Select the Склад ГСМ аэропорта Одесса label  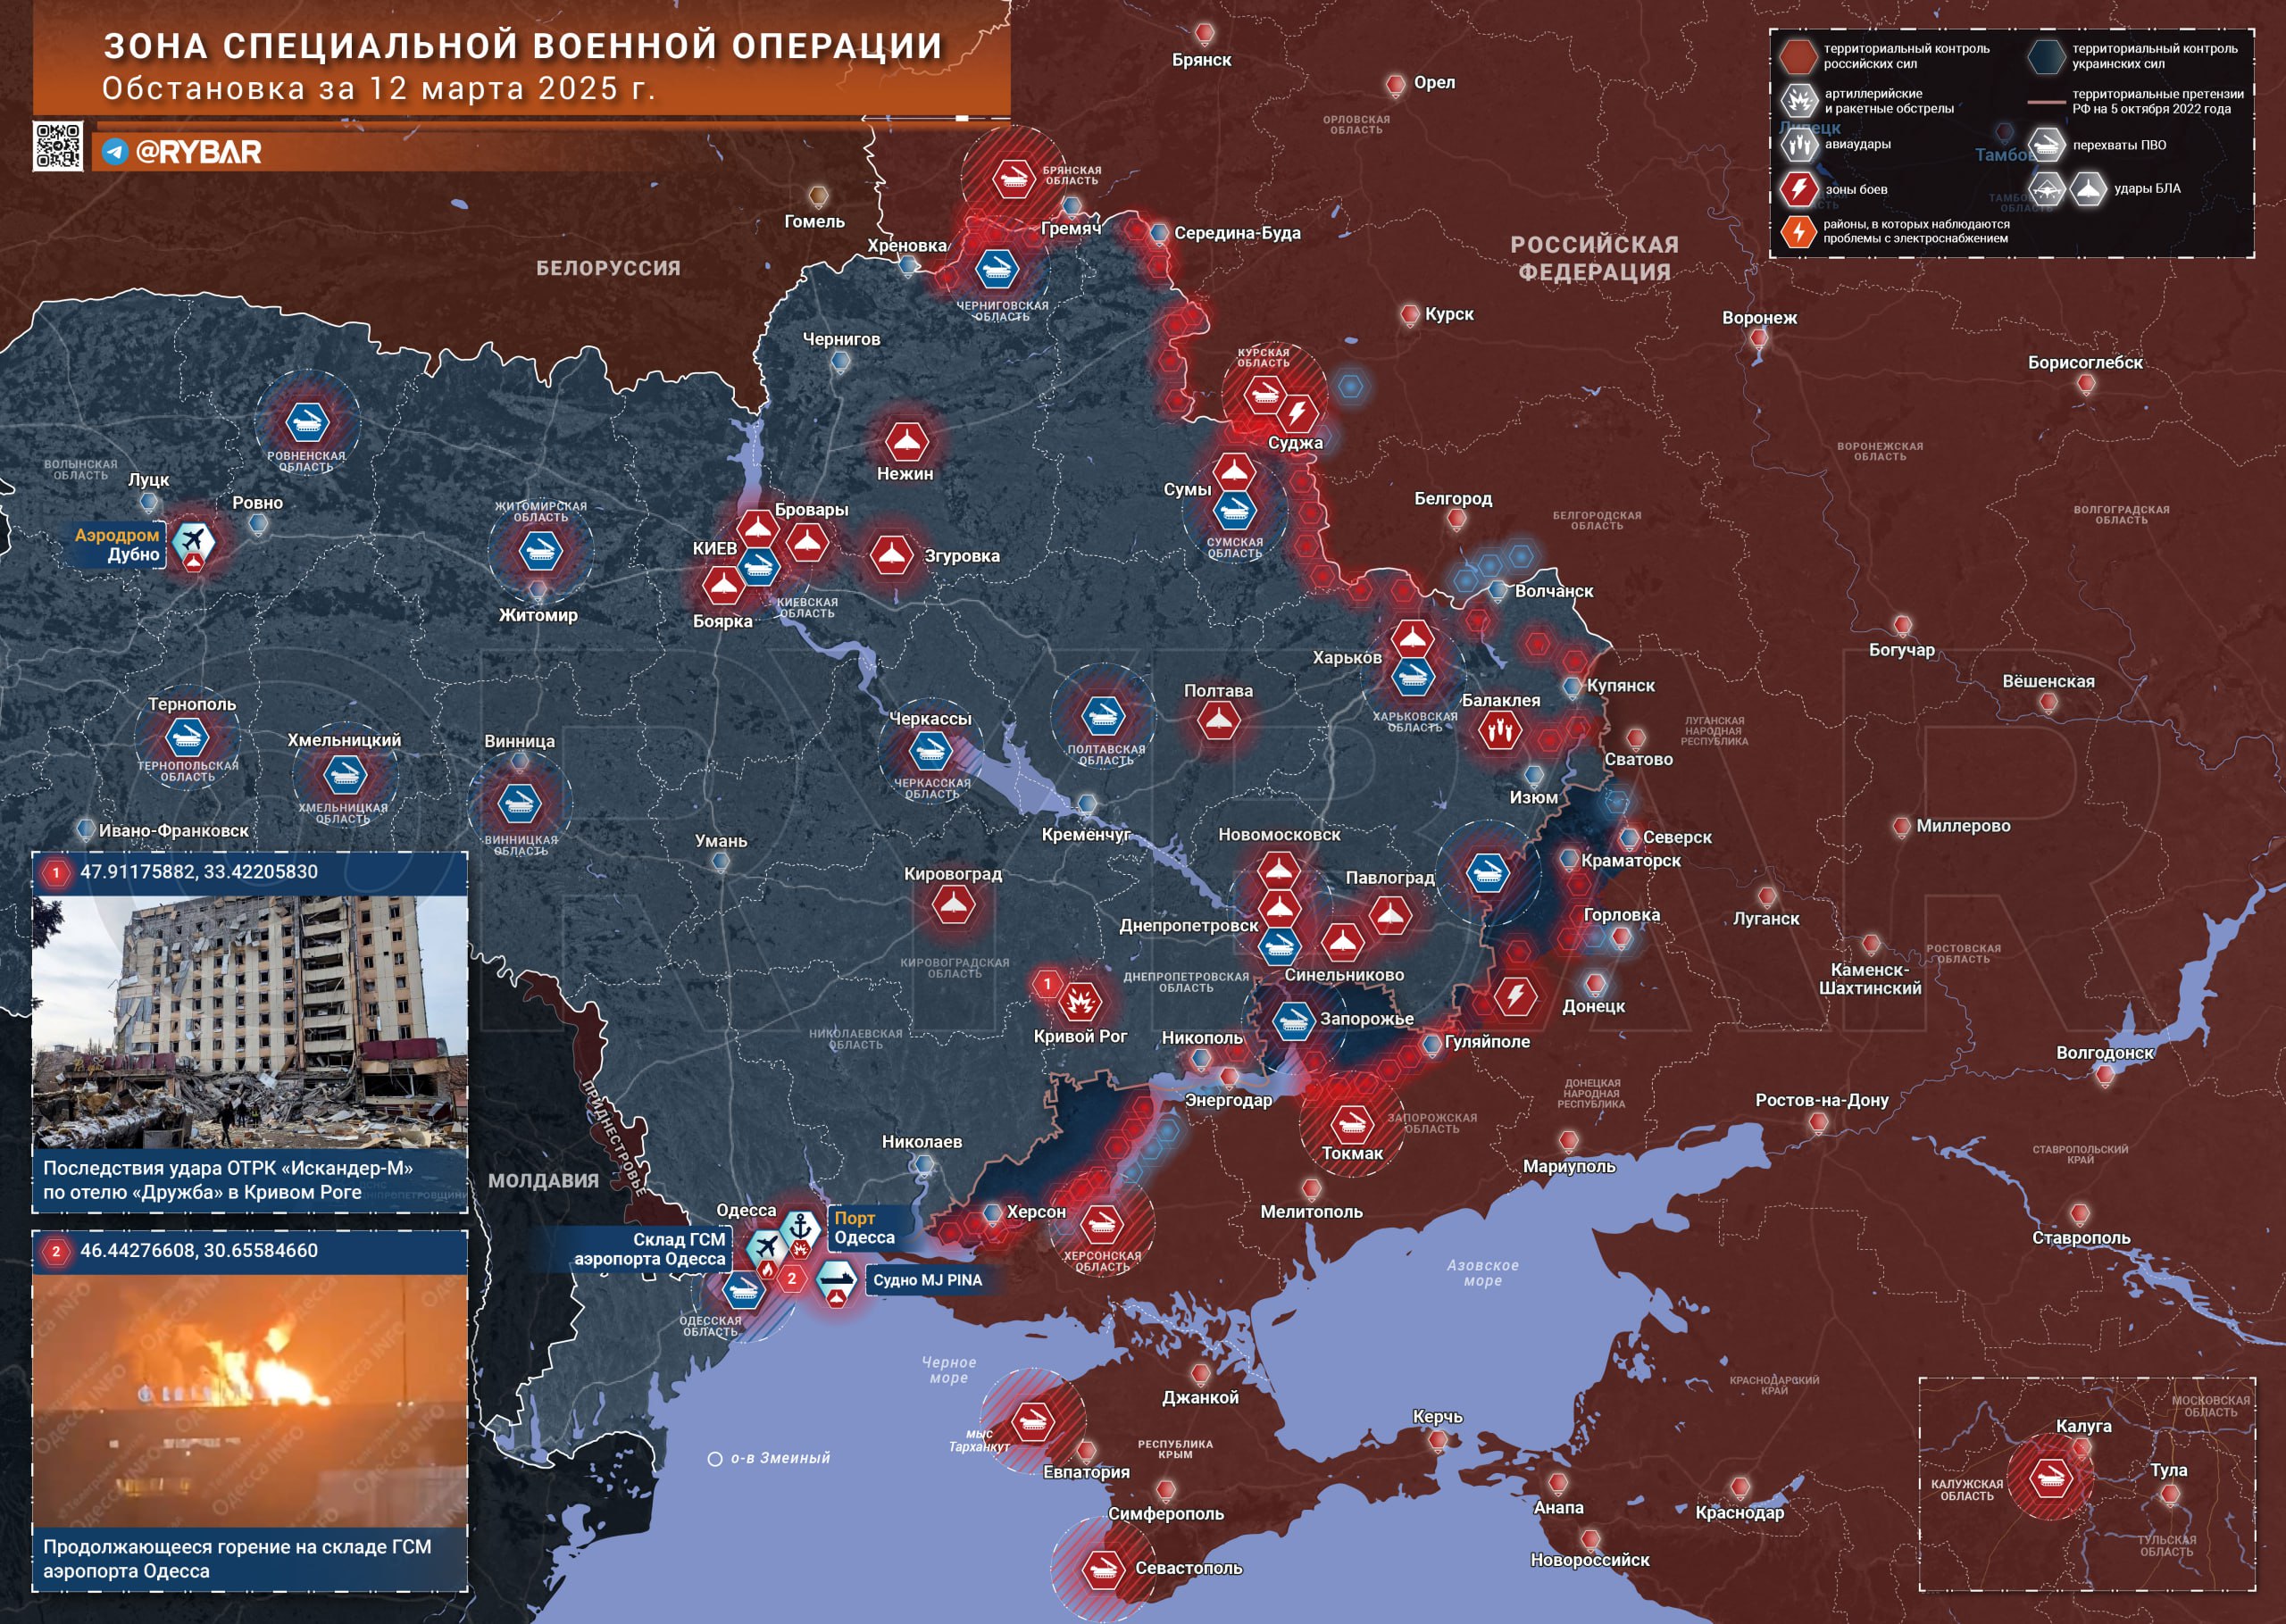(x=649, y=1249)
